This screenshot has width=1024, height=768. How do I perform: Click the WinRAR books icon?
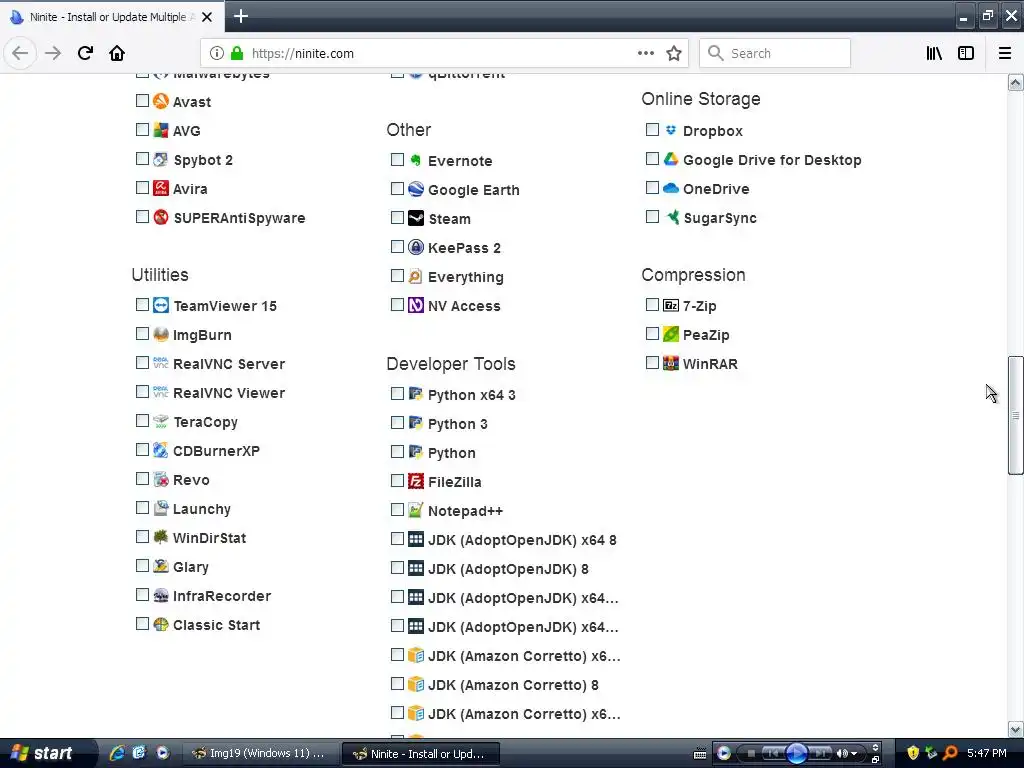671,363
